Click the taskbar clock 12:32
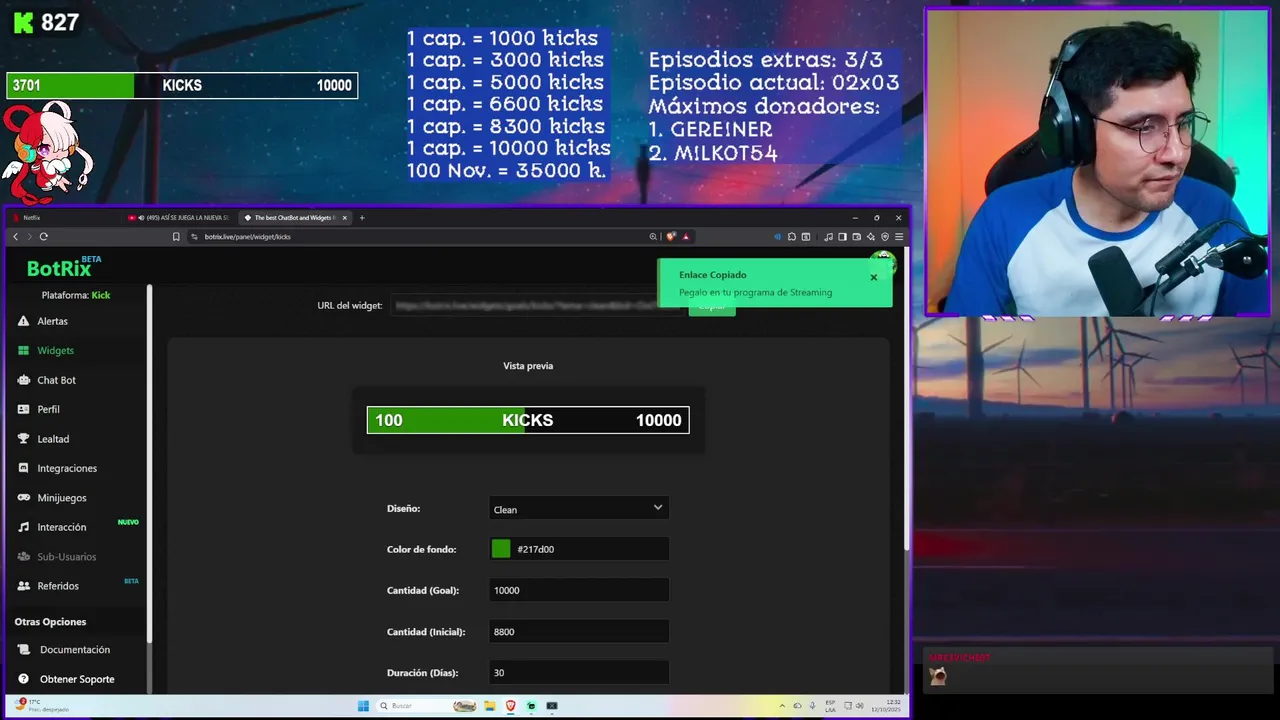This screenshot has width=1280, height=720. point(885,706)
